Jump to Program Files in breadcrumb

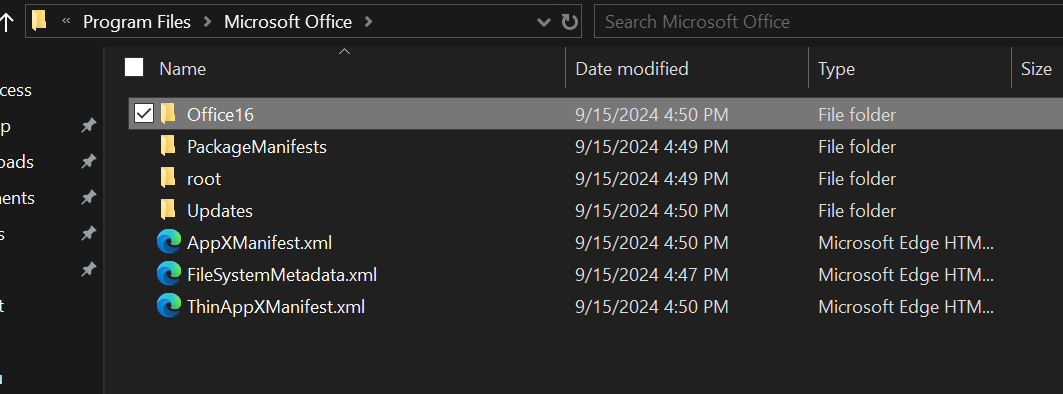point(137,22)
